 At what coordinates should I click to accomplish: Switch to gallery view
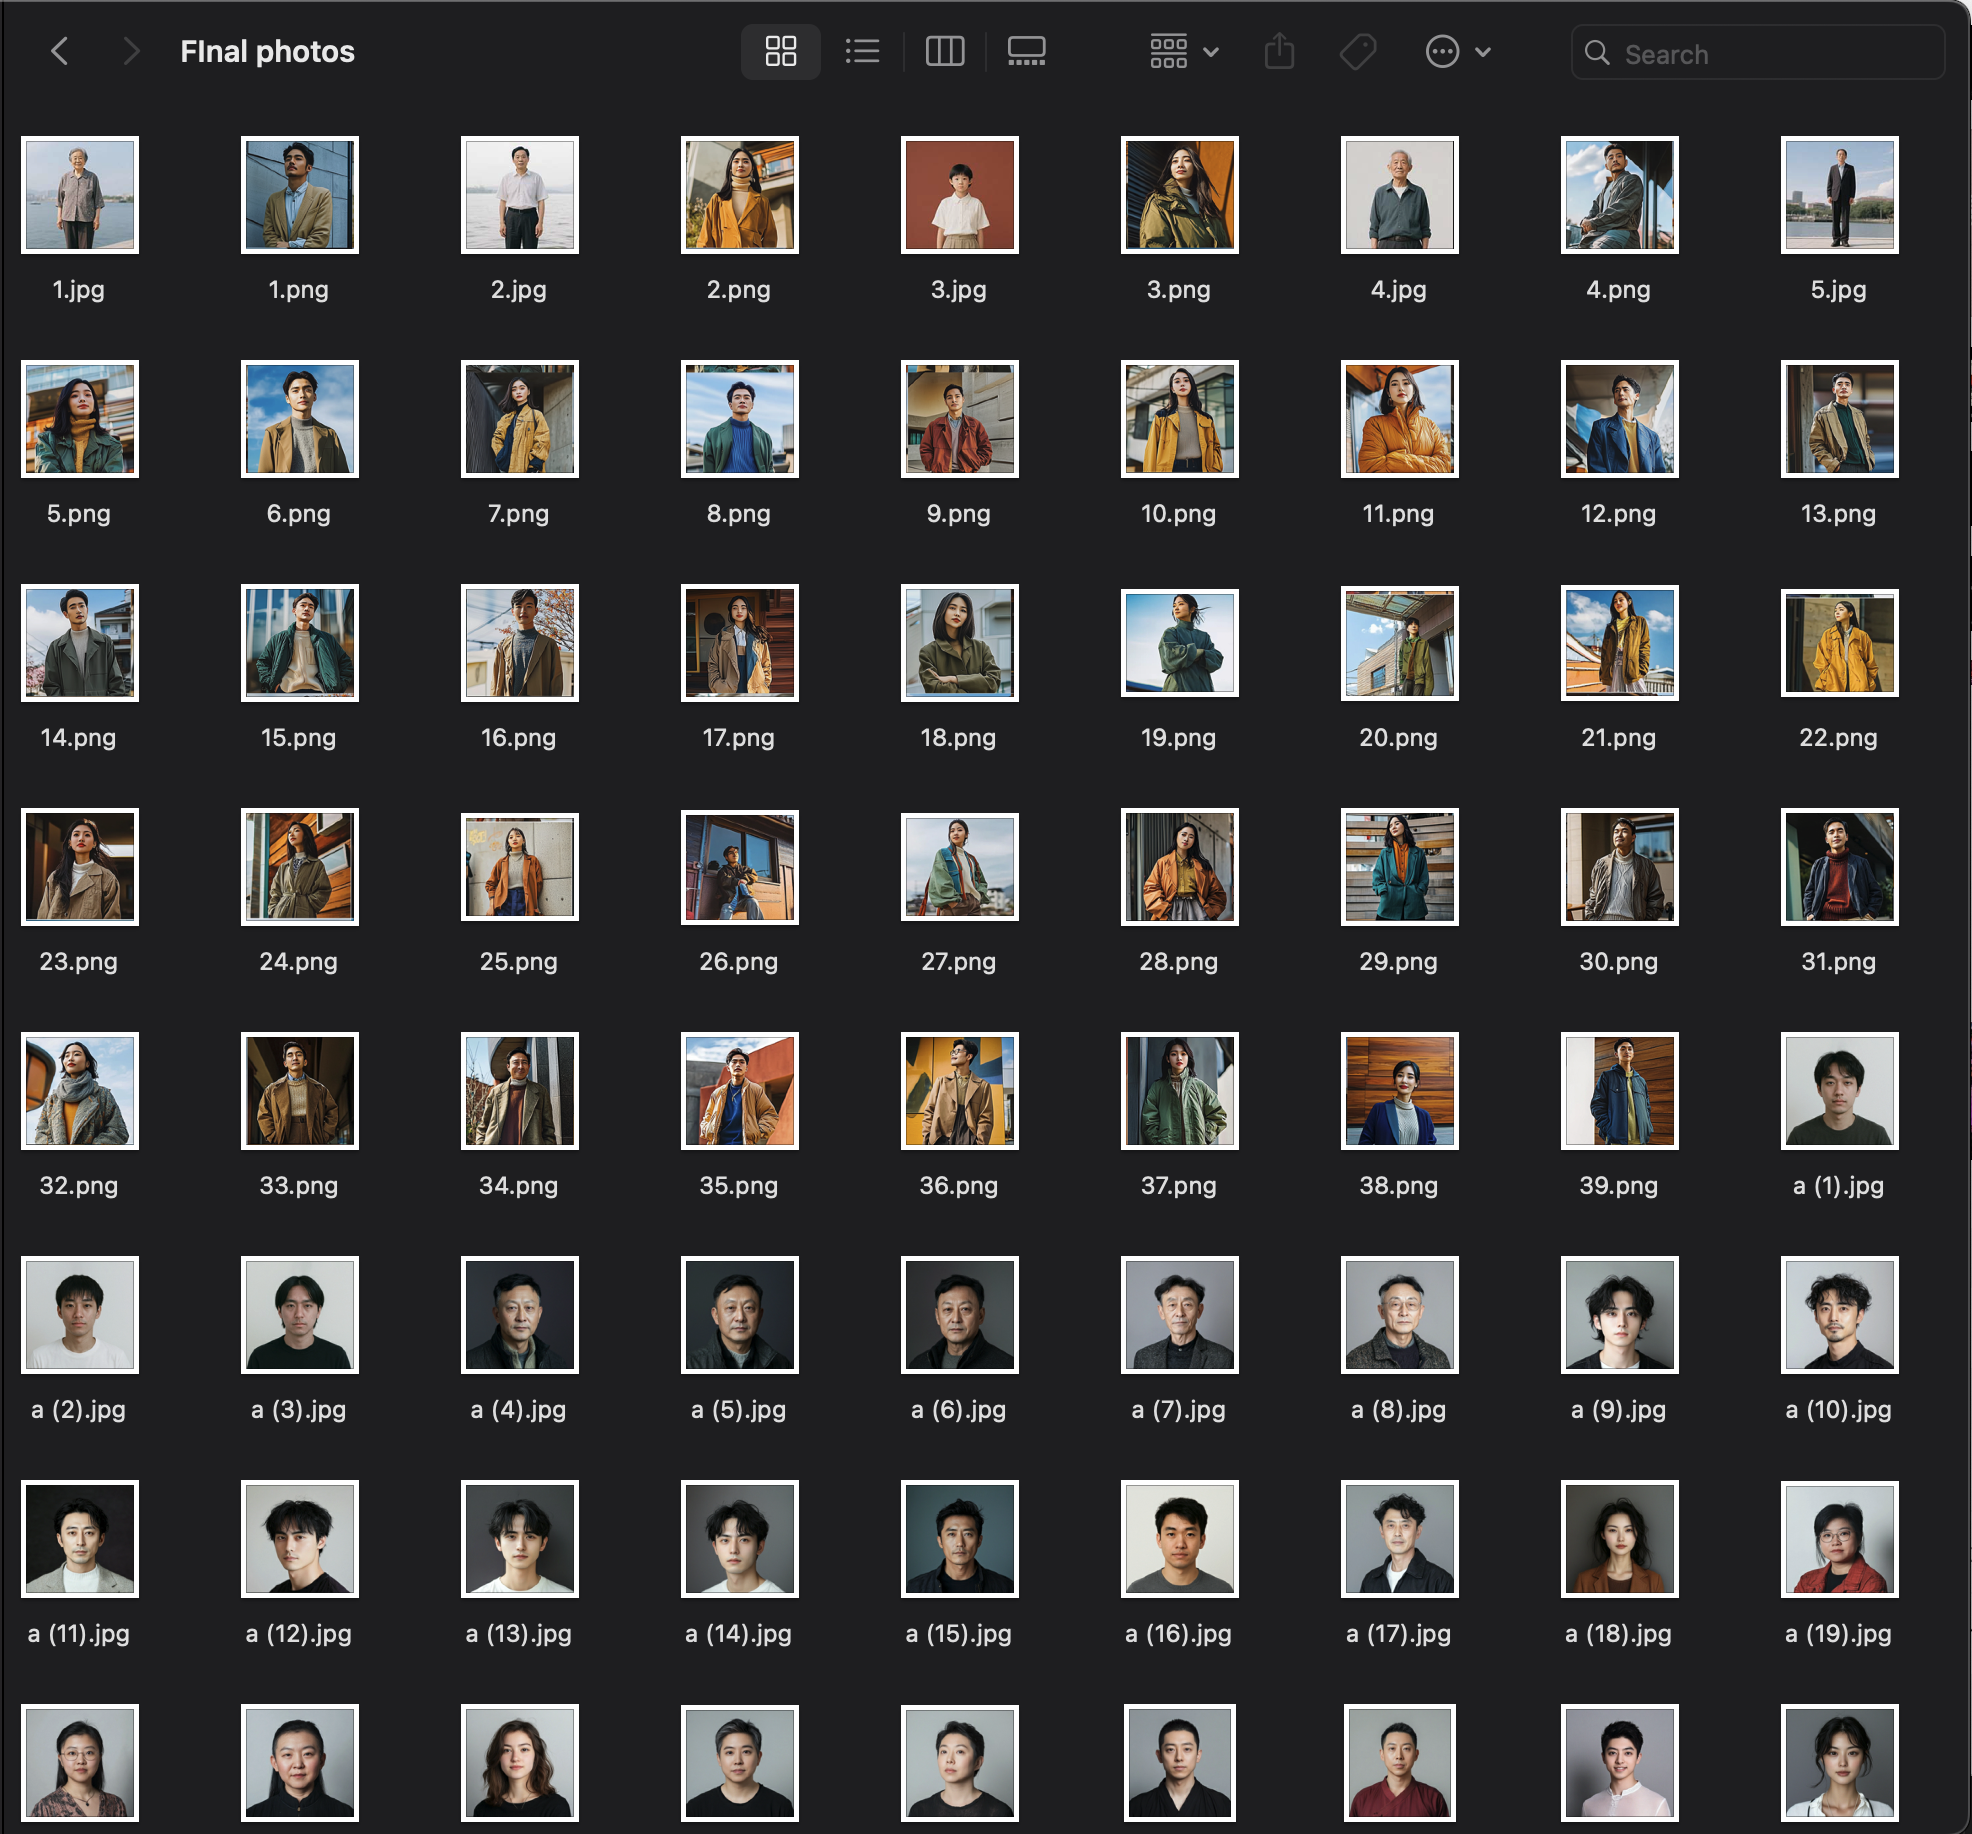[1026, 51]
